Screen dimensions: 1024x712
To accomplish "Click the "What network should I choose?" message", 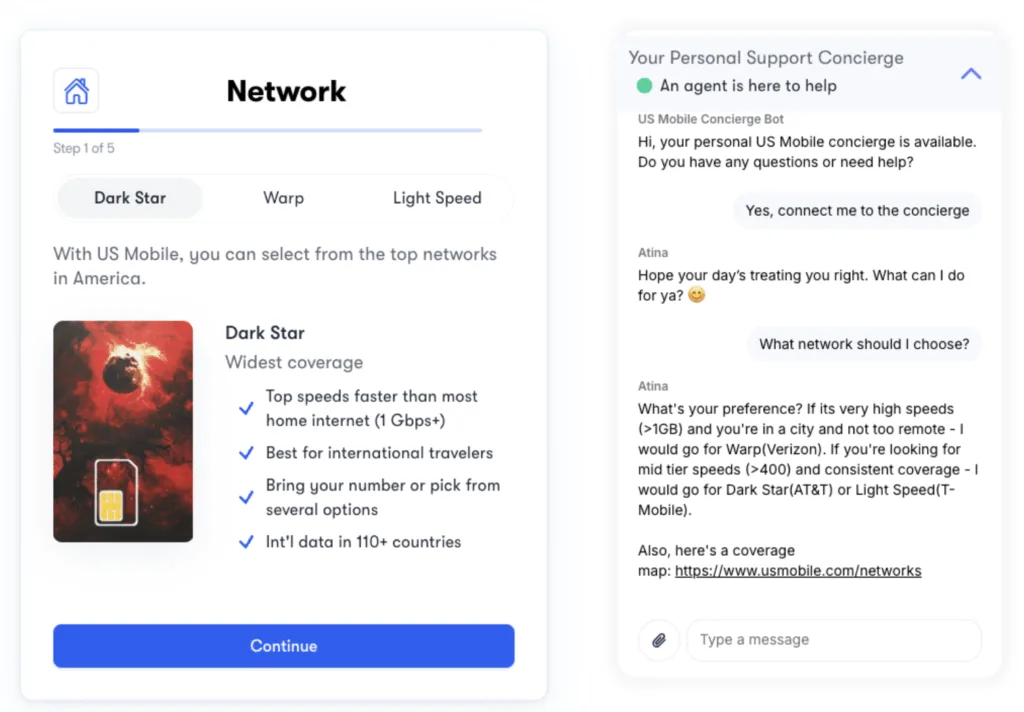I will click(864, 344).
